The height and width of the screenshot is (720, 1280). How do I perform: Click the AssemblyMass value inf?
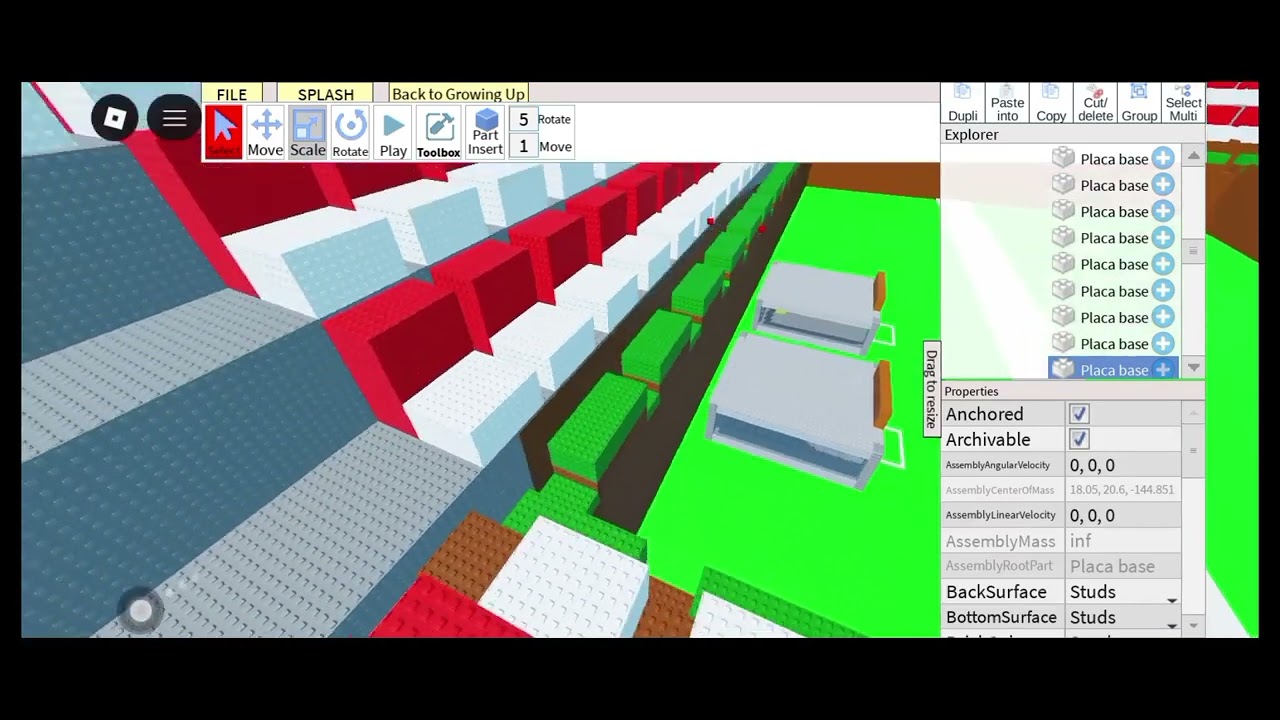click(x=1081, y=541)
